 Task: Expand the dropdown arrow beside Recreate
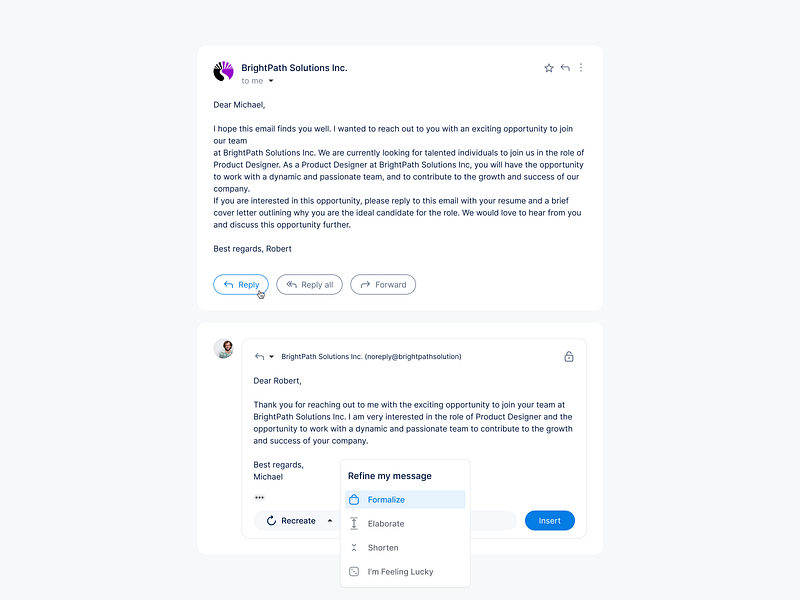tap(330, 520)
